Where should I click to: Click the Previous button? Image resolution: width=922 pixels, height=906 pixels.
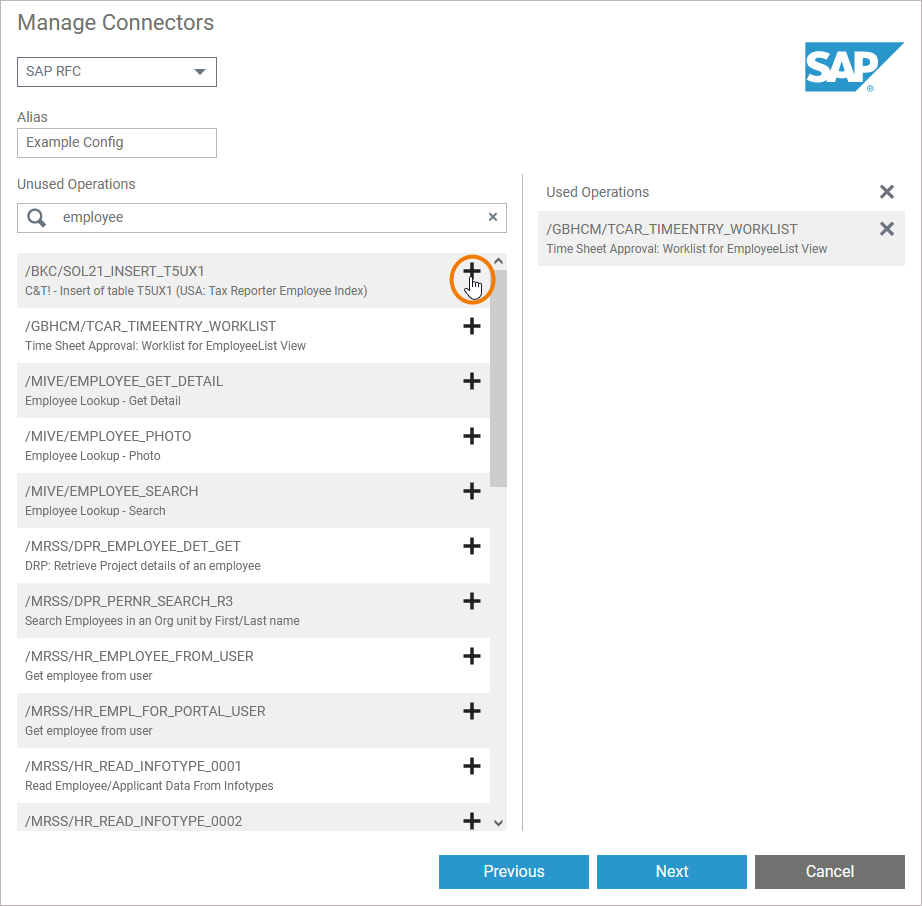pyautogui.click(x=513, y=871)
